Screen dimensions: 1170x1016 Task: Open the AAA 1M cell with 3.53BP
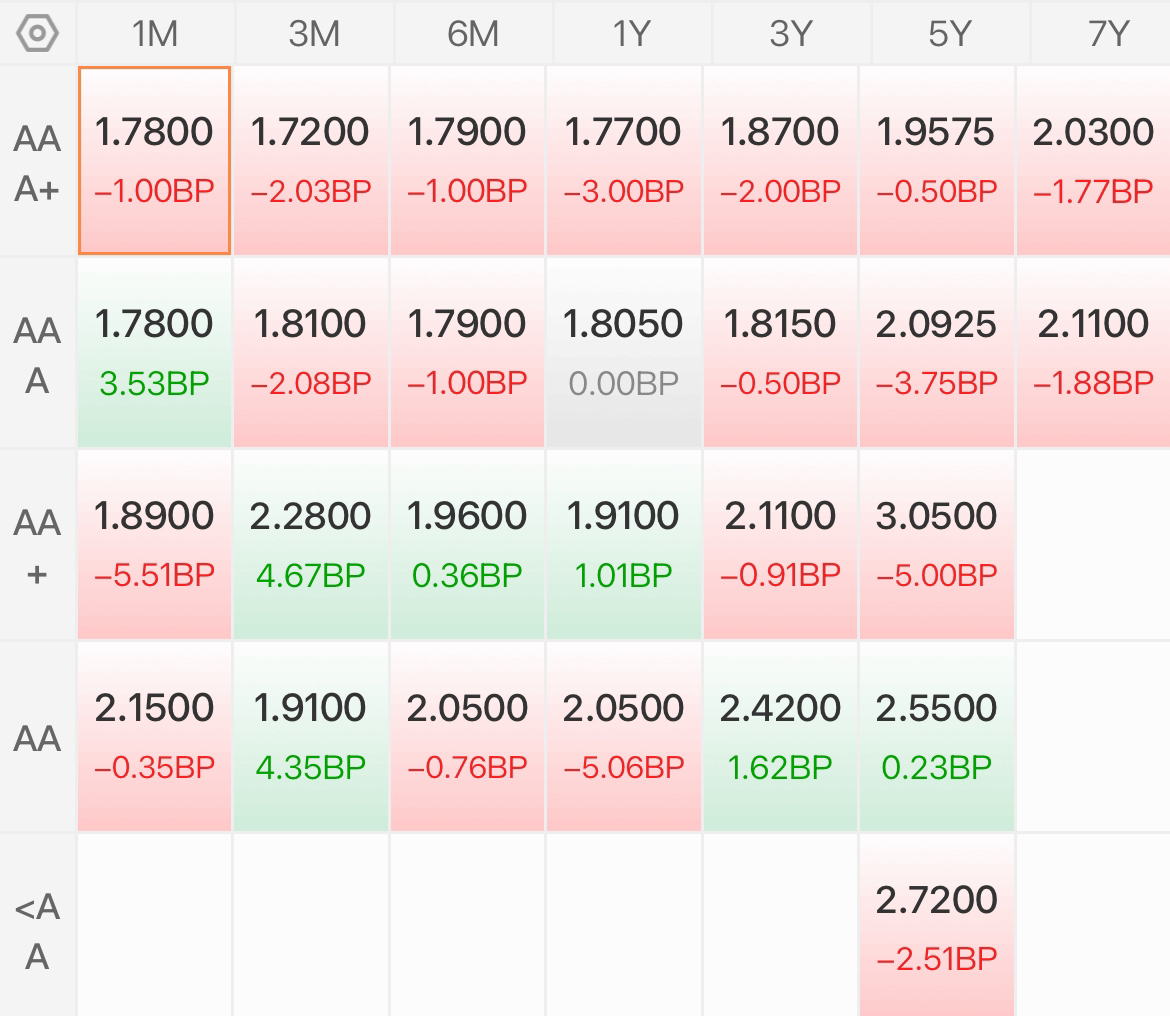point(154,353)
